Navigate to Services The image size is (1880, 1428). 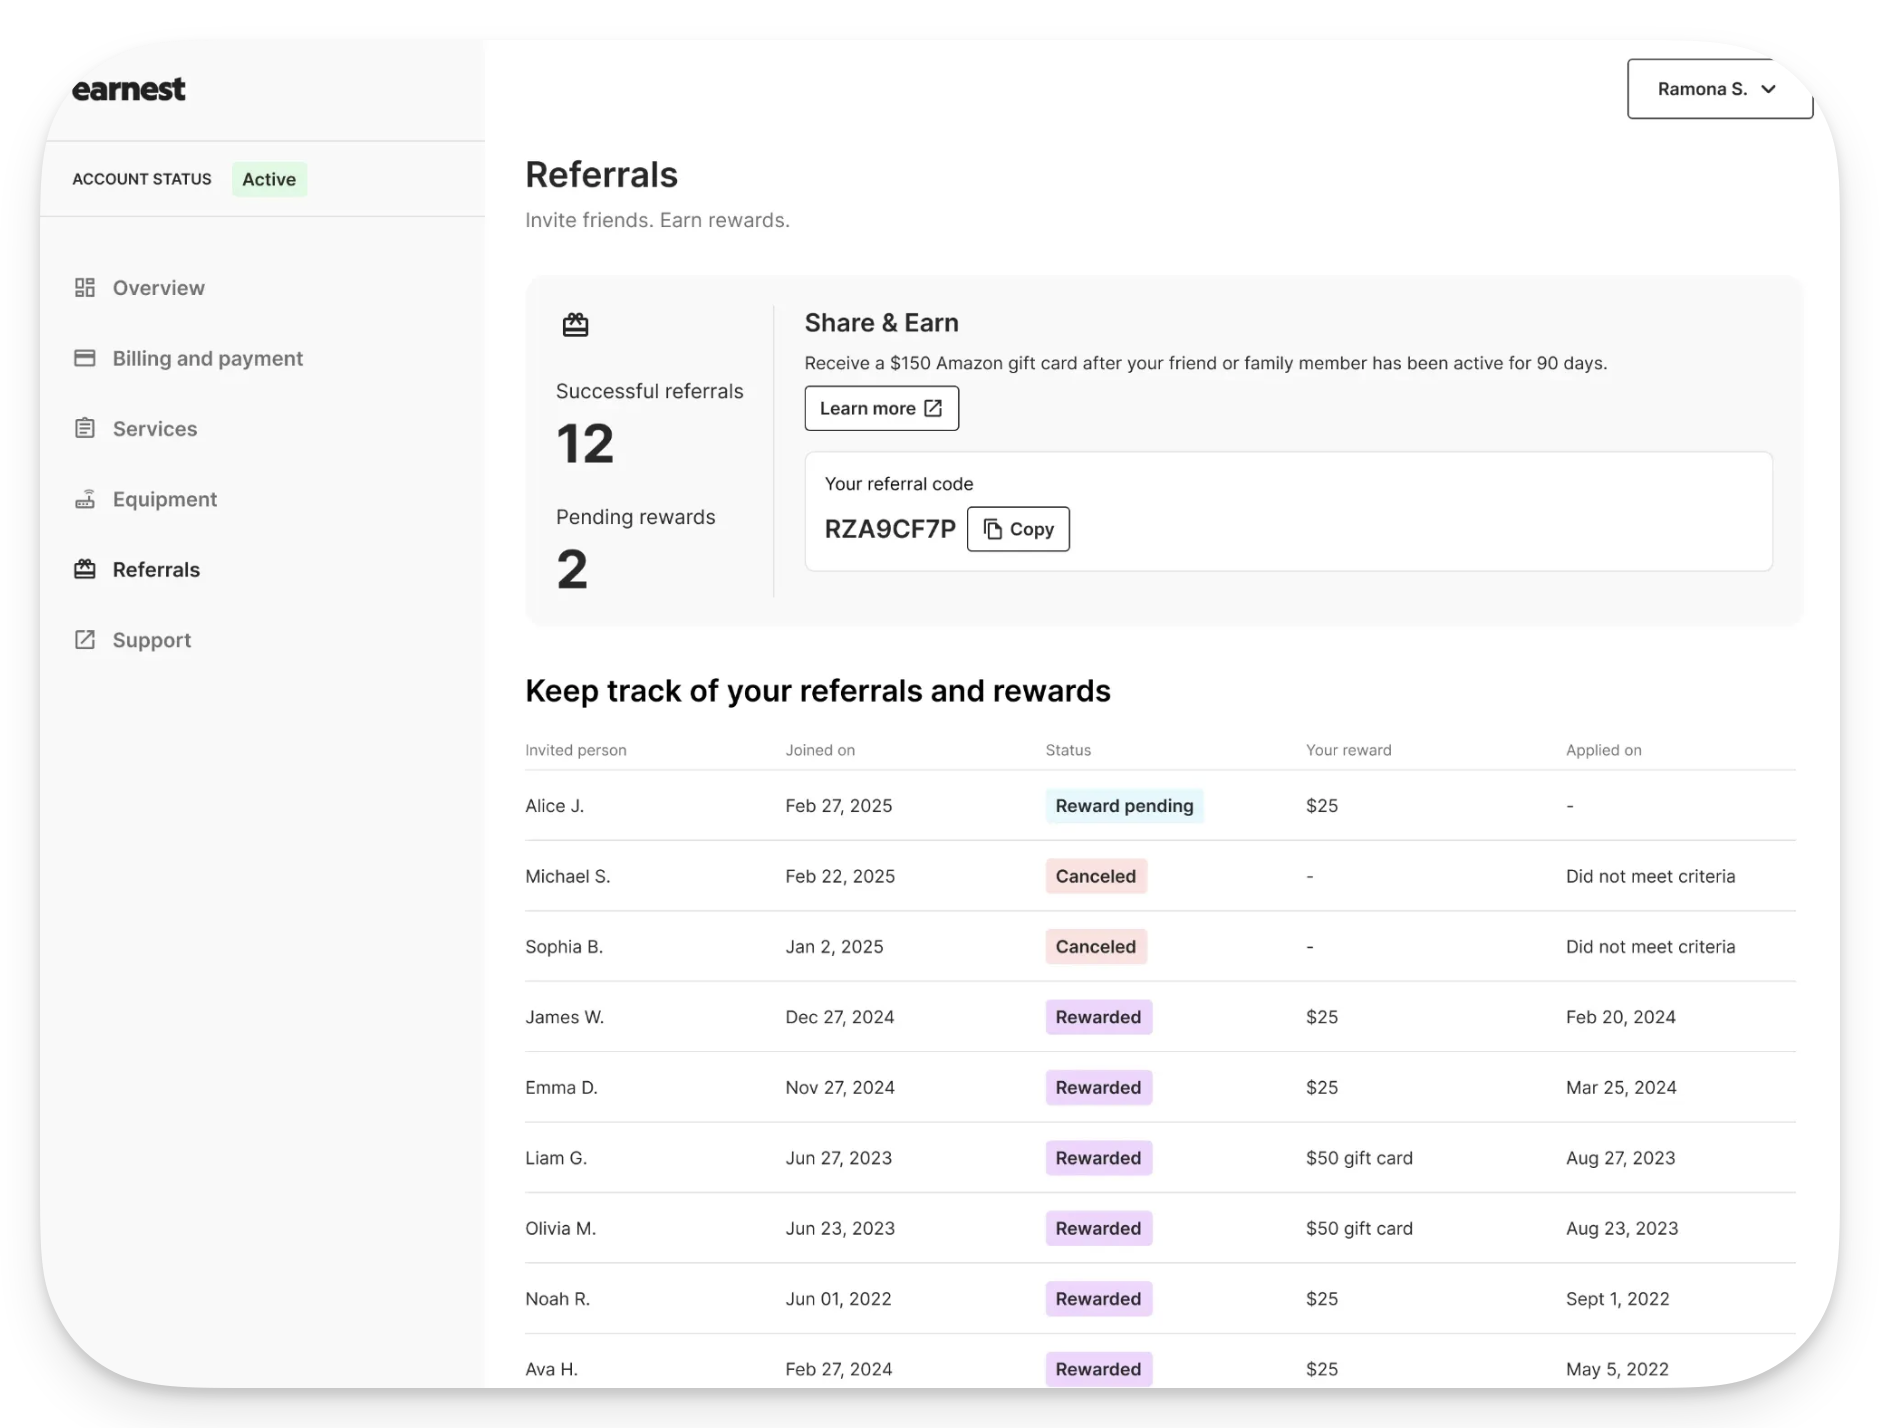click(x=154, y=428)
